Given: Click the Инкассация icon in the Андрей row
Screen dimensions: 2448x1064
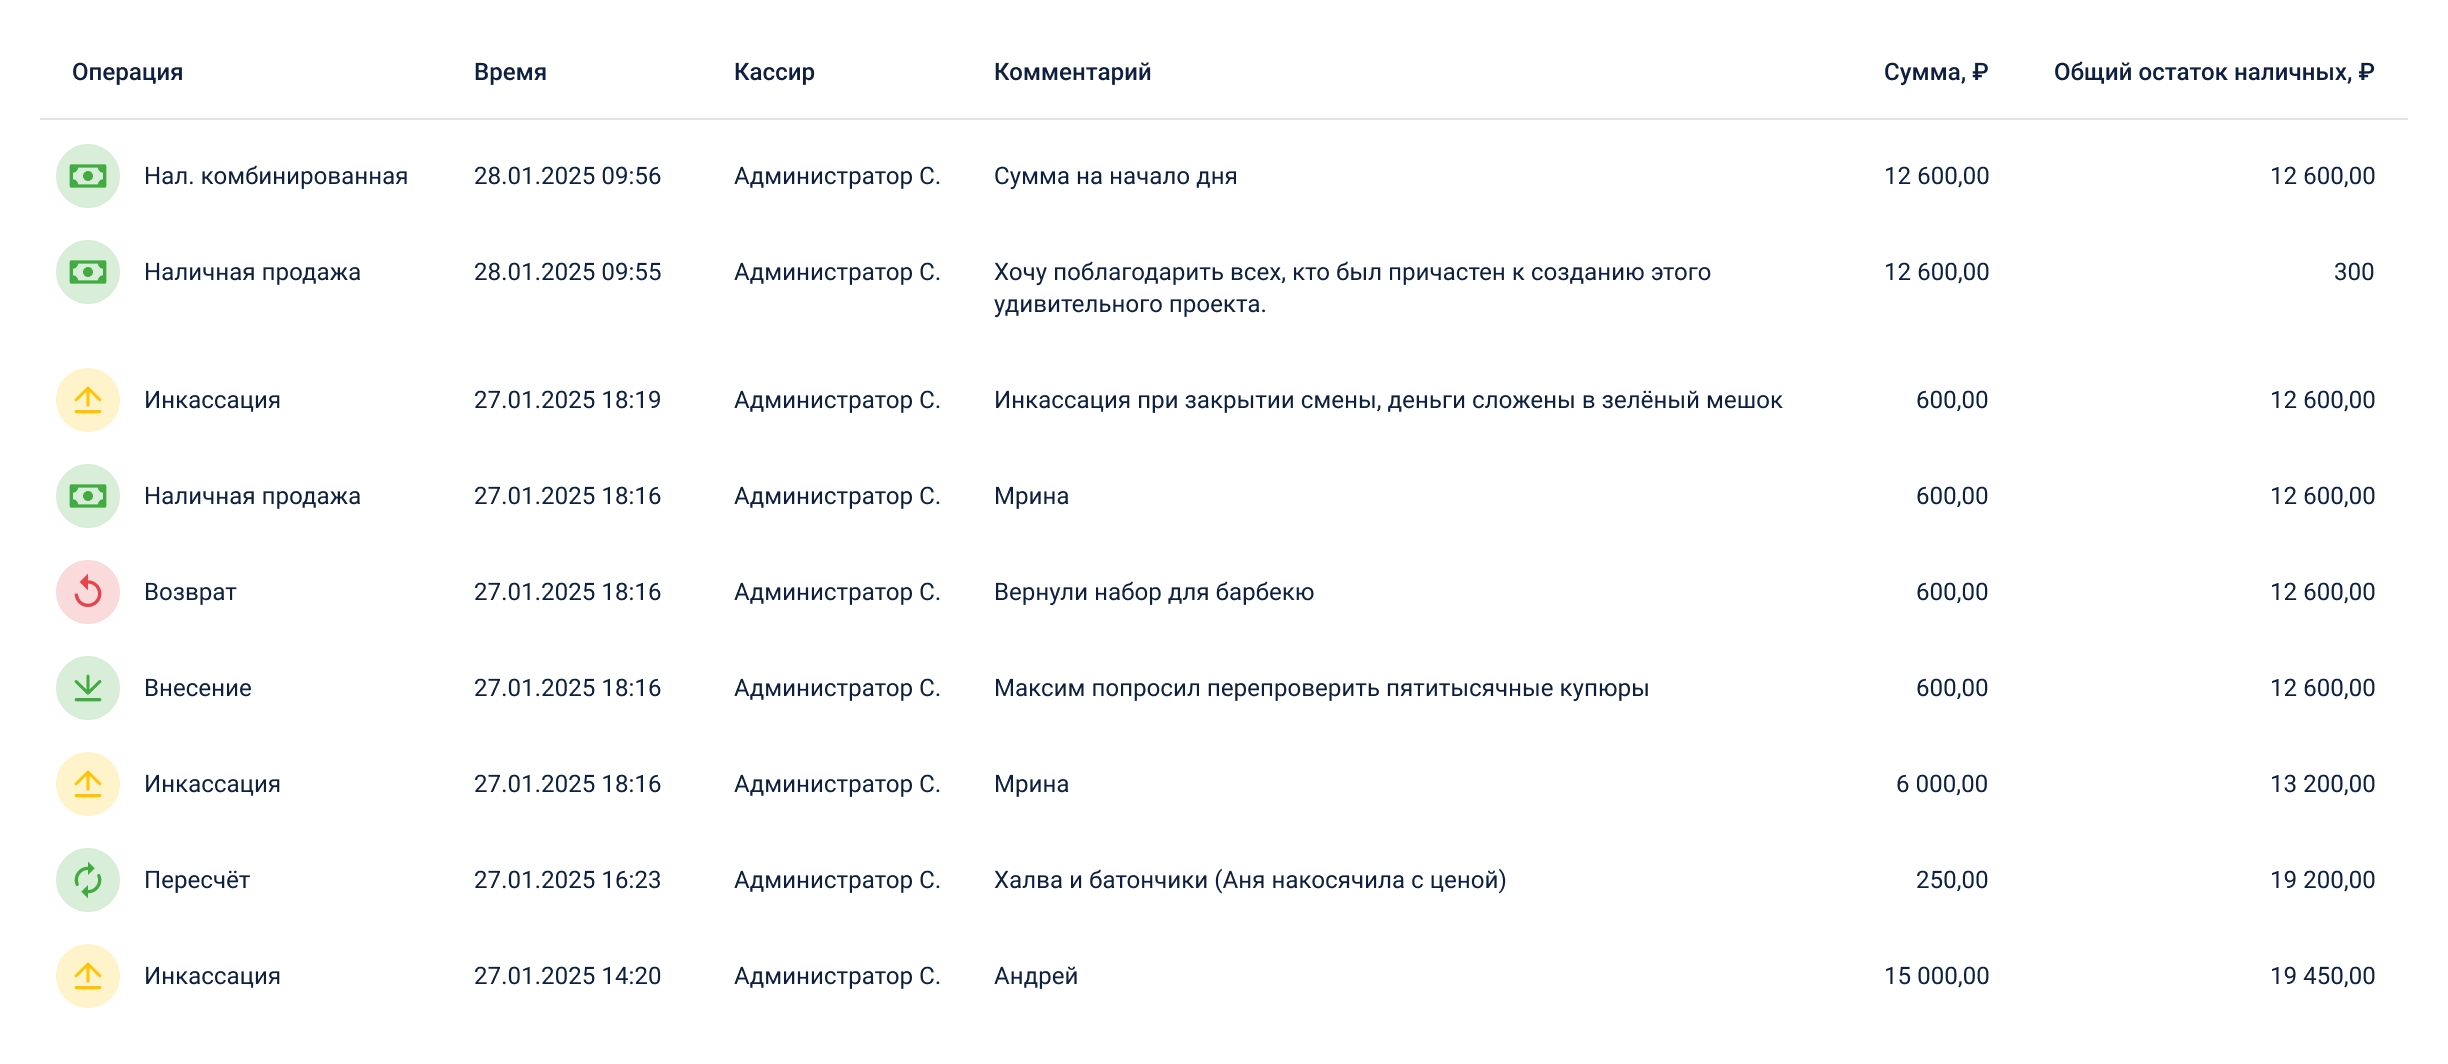Looking at the screenshot, I should pyautogui.click(x=88, y=976).
